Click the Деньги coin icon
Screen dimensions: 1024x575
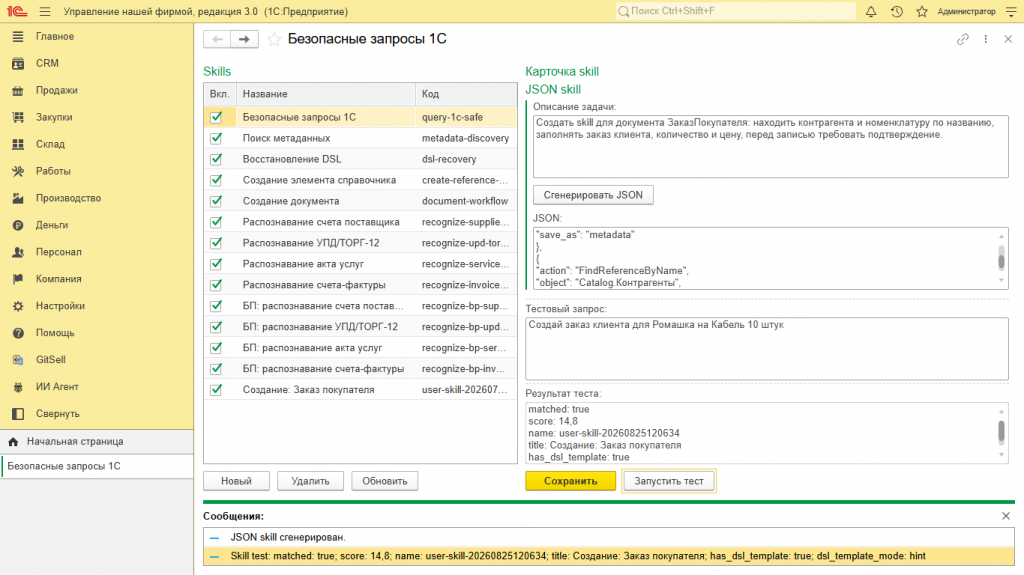tap(18, 225)
